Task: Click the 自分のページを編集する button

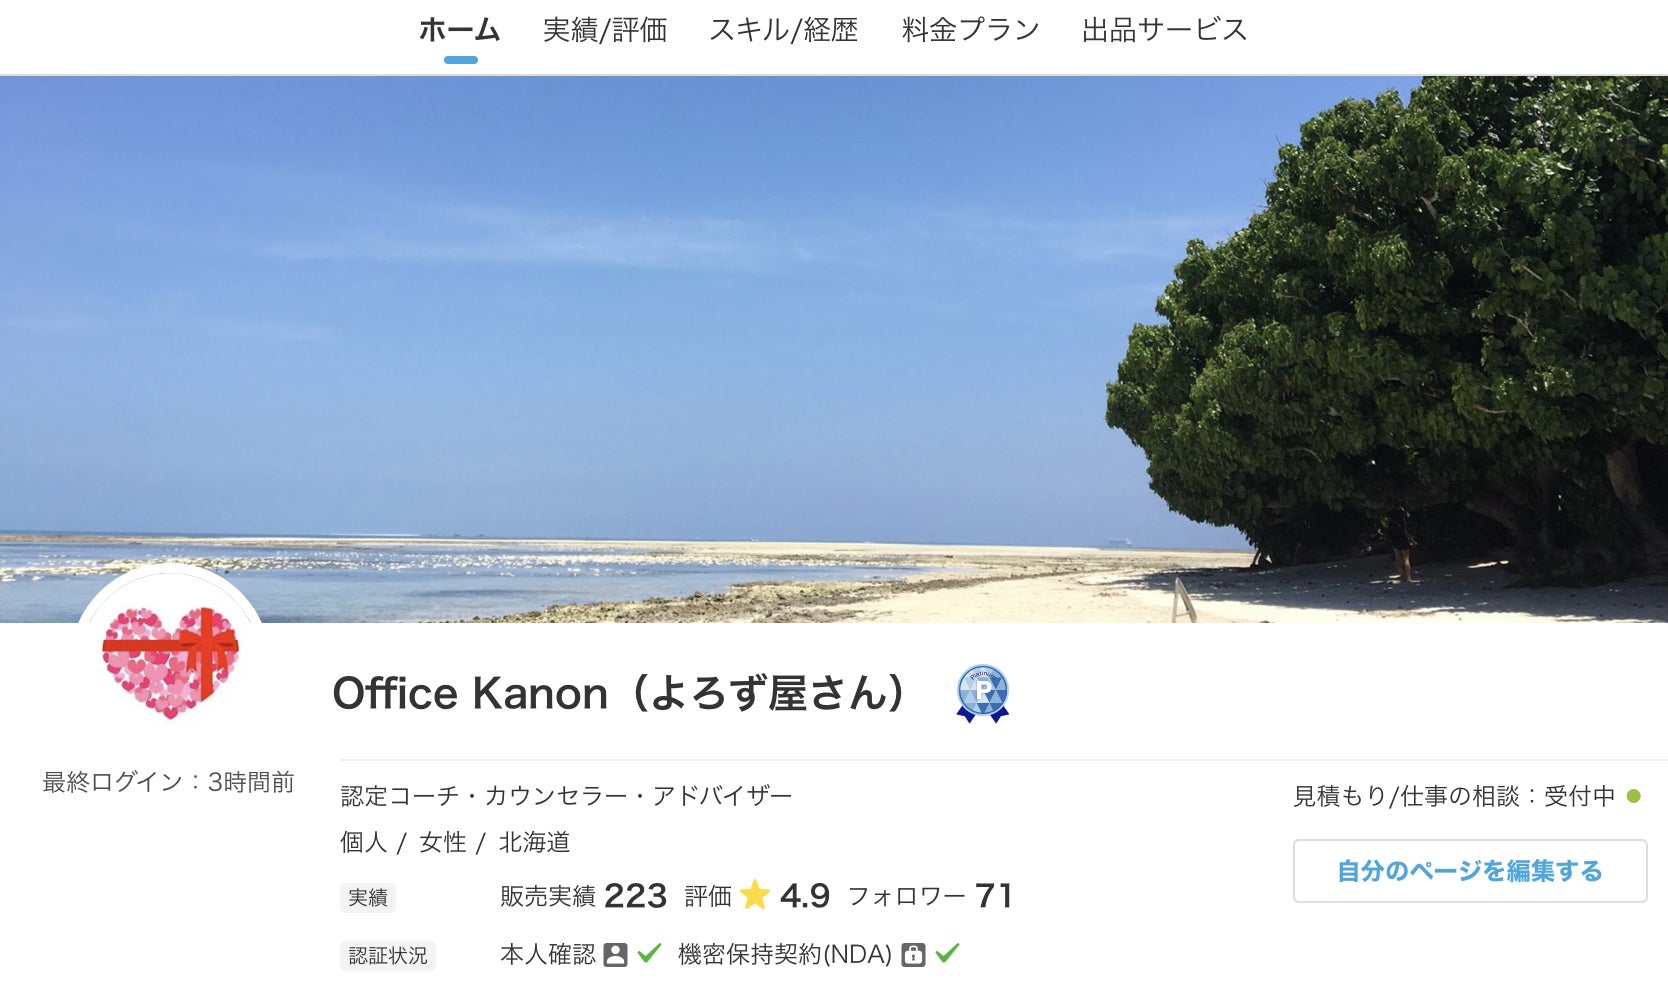Action: [1470, 871]
